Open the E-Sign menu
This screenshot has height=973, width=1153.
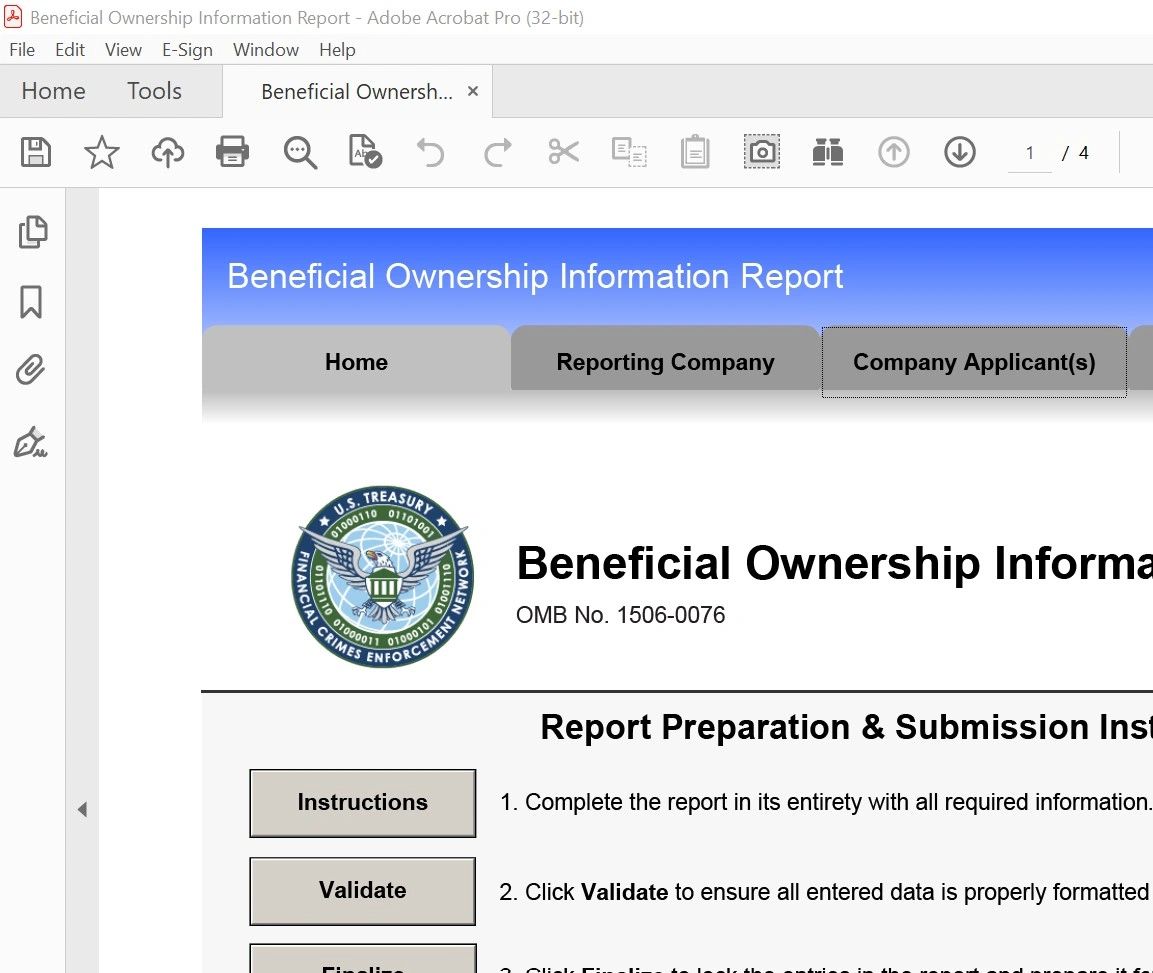[187, 49]
